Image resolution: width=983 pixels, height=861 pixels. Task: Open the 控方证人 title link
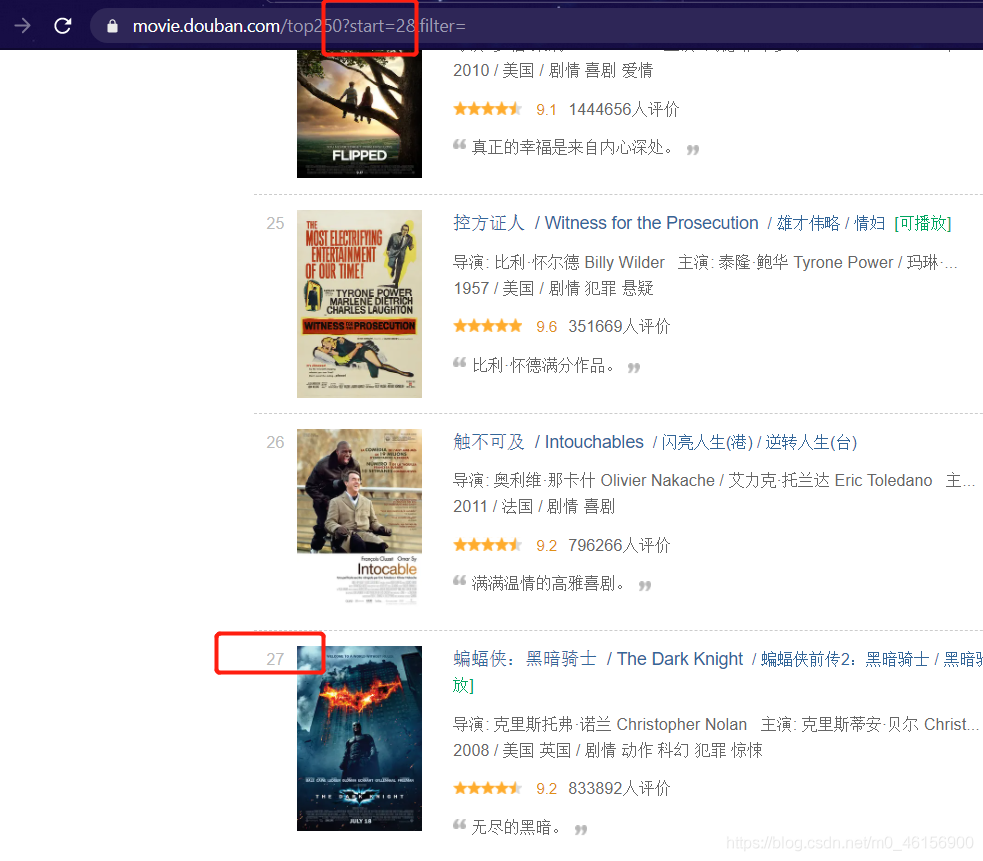tap(489, 223)
